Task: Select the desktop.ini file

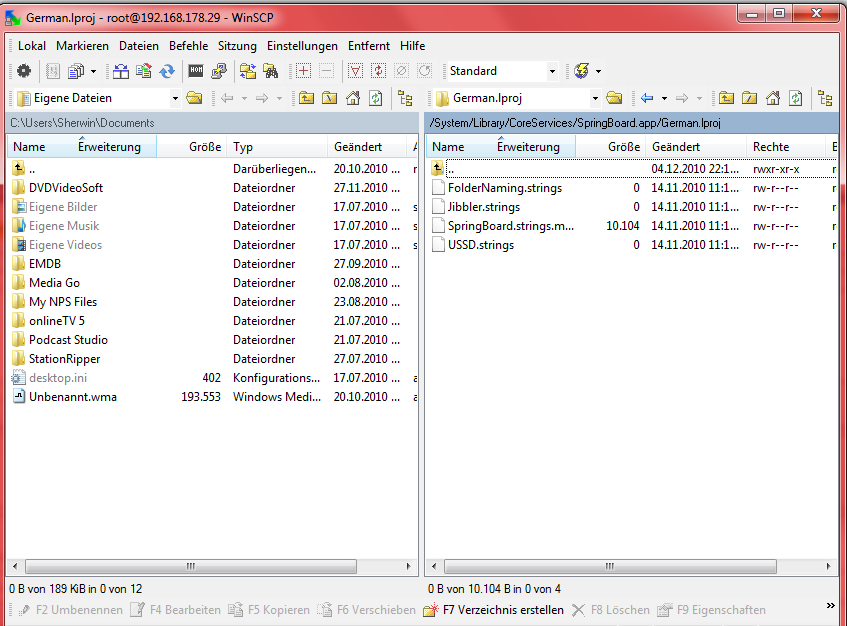Action: (58, 378)
